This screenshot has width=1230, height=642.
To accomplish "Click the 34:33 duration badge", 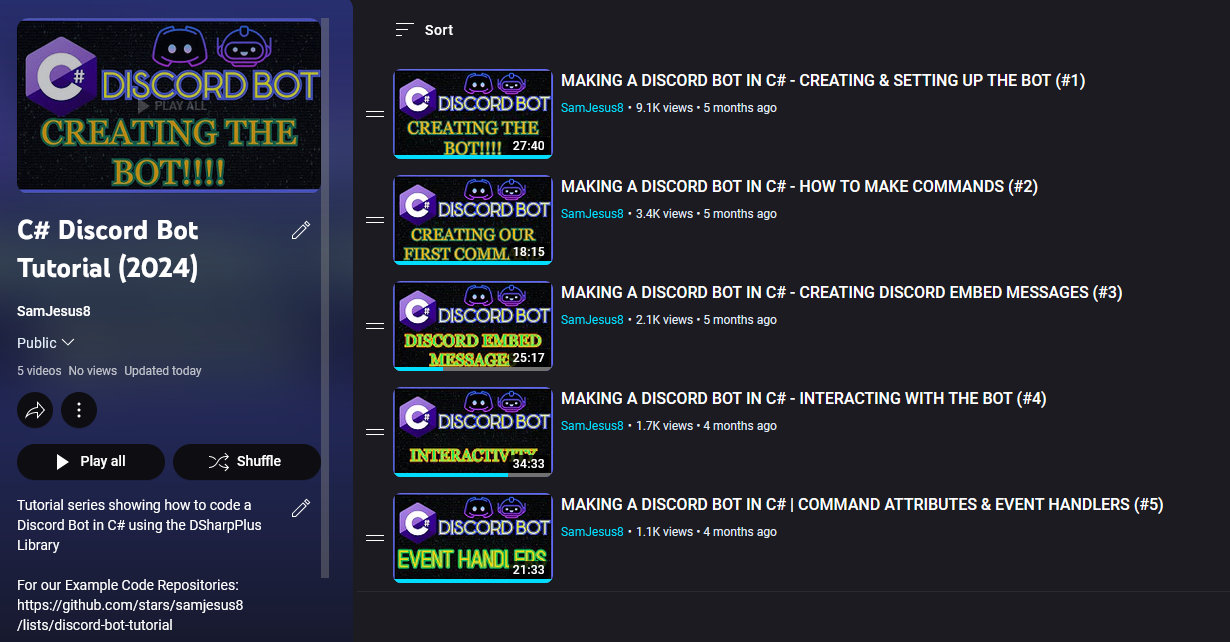I will point(528,464).
